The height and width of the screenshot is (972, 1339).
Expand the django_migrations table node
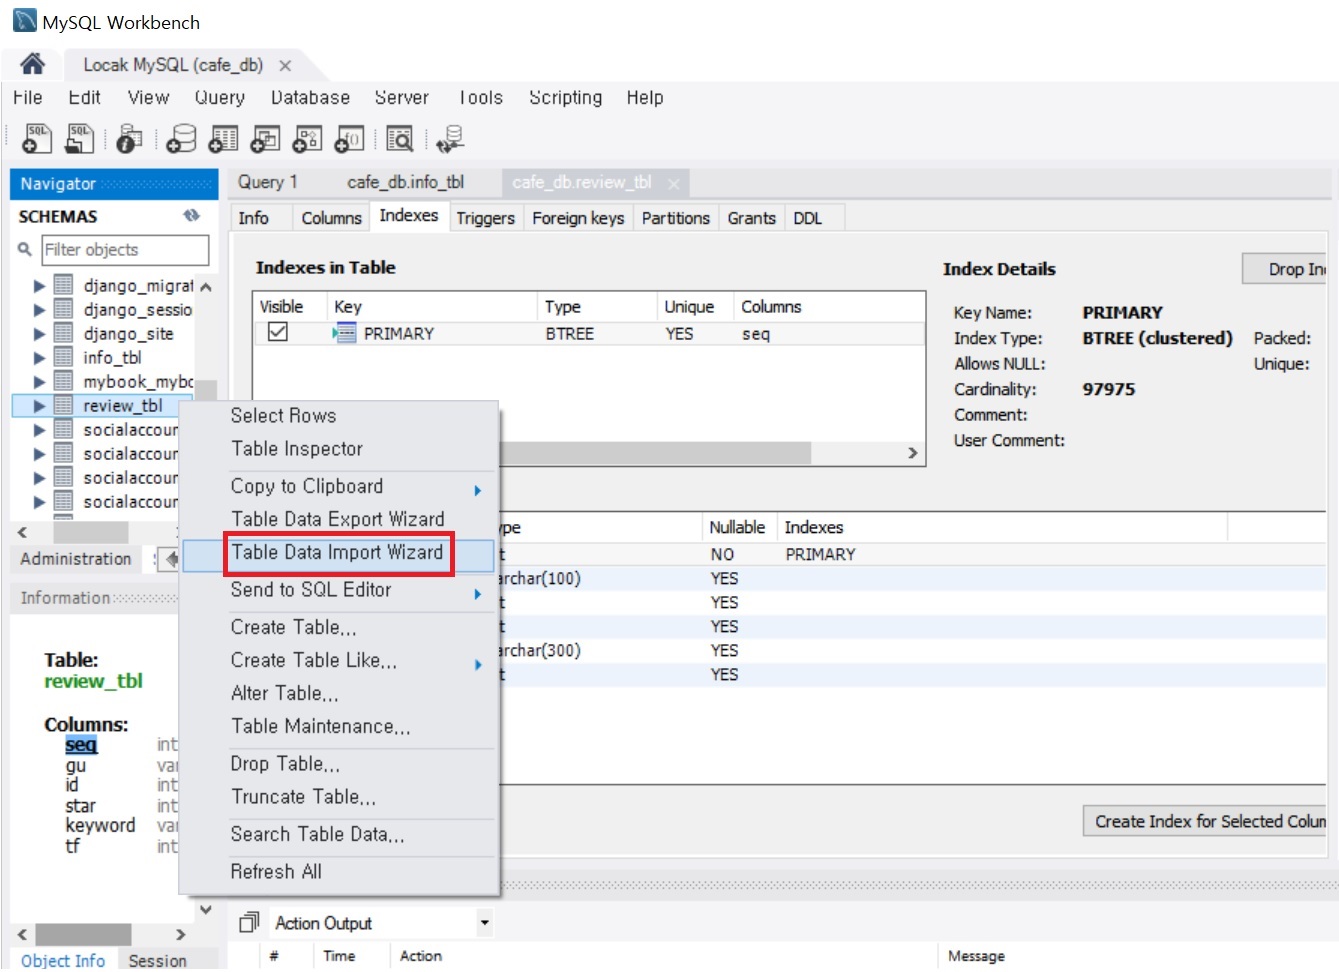click(39, 286)
